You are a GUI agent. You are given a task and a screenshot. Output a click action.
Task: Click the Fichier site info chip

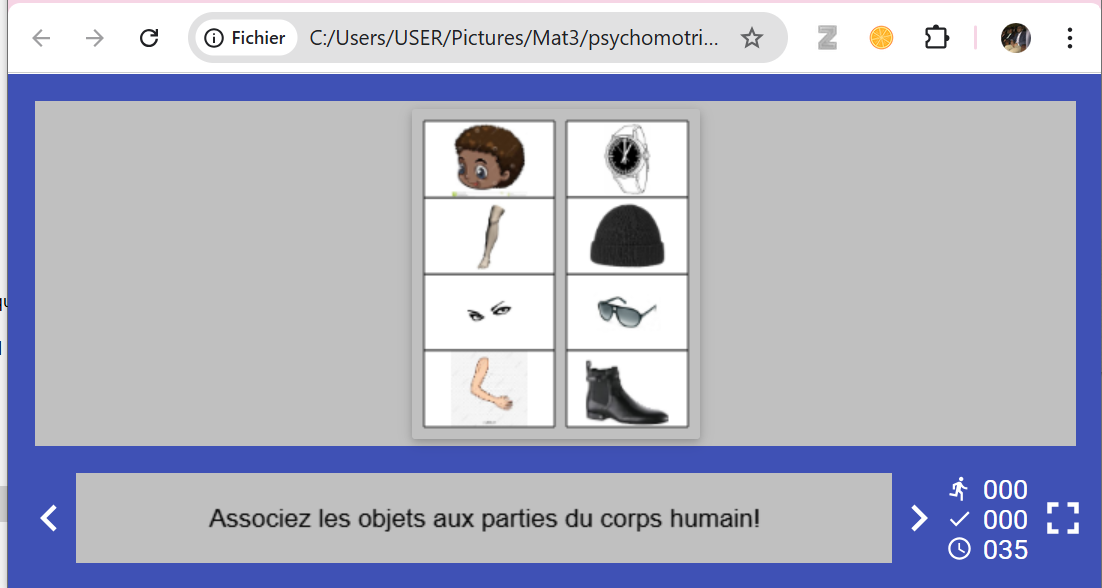[x=245, y=38]
